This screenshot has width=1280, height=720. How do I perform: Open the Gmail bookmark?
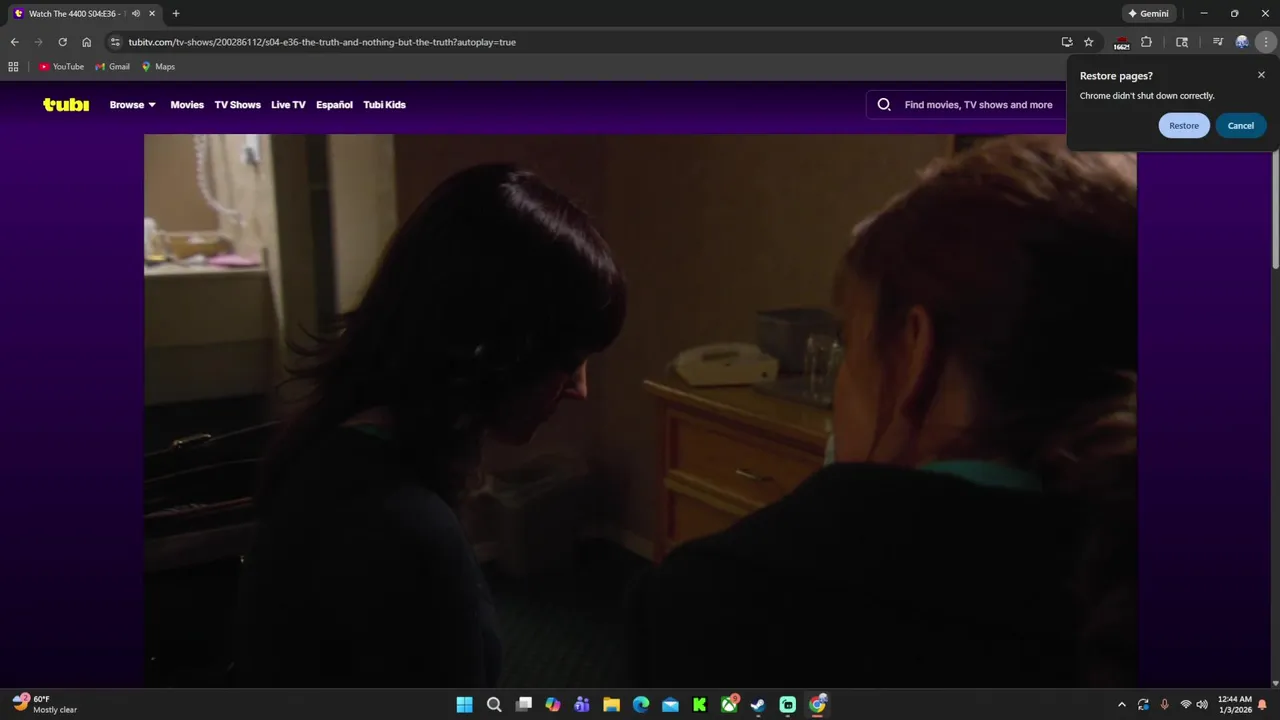112,67
